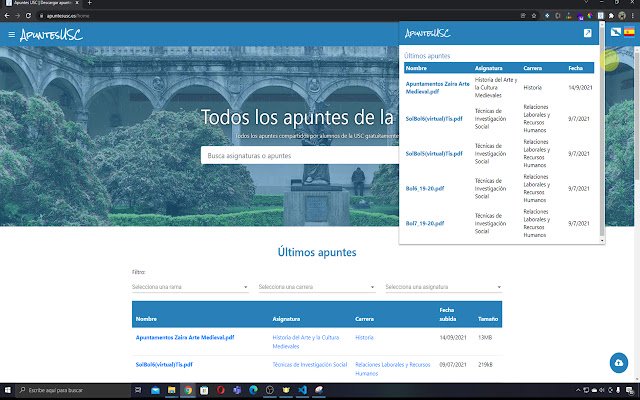Click the 'Busca asignaturas o apuntes' search field
The height and width of the screenshot is (400, 640).
pos(300,156)
